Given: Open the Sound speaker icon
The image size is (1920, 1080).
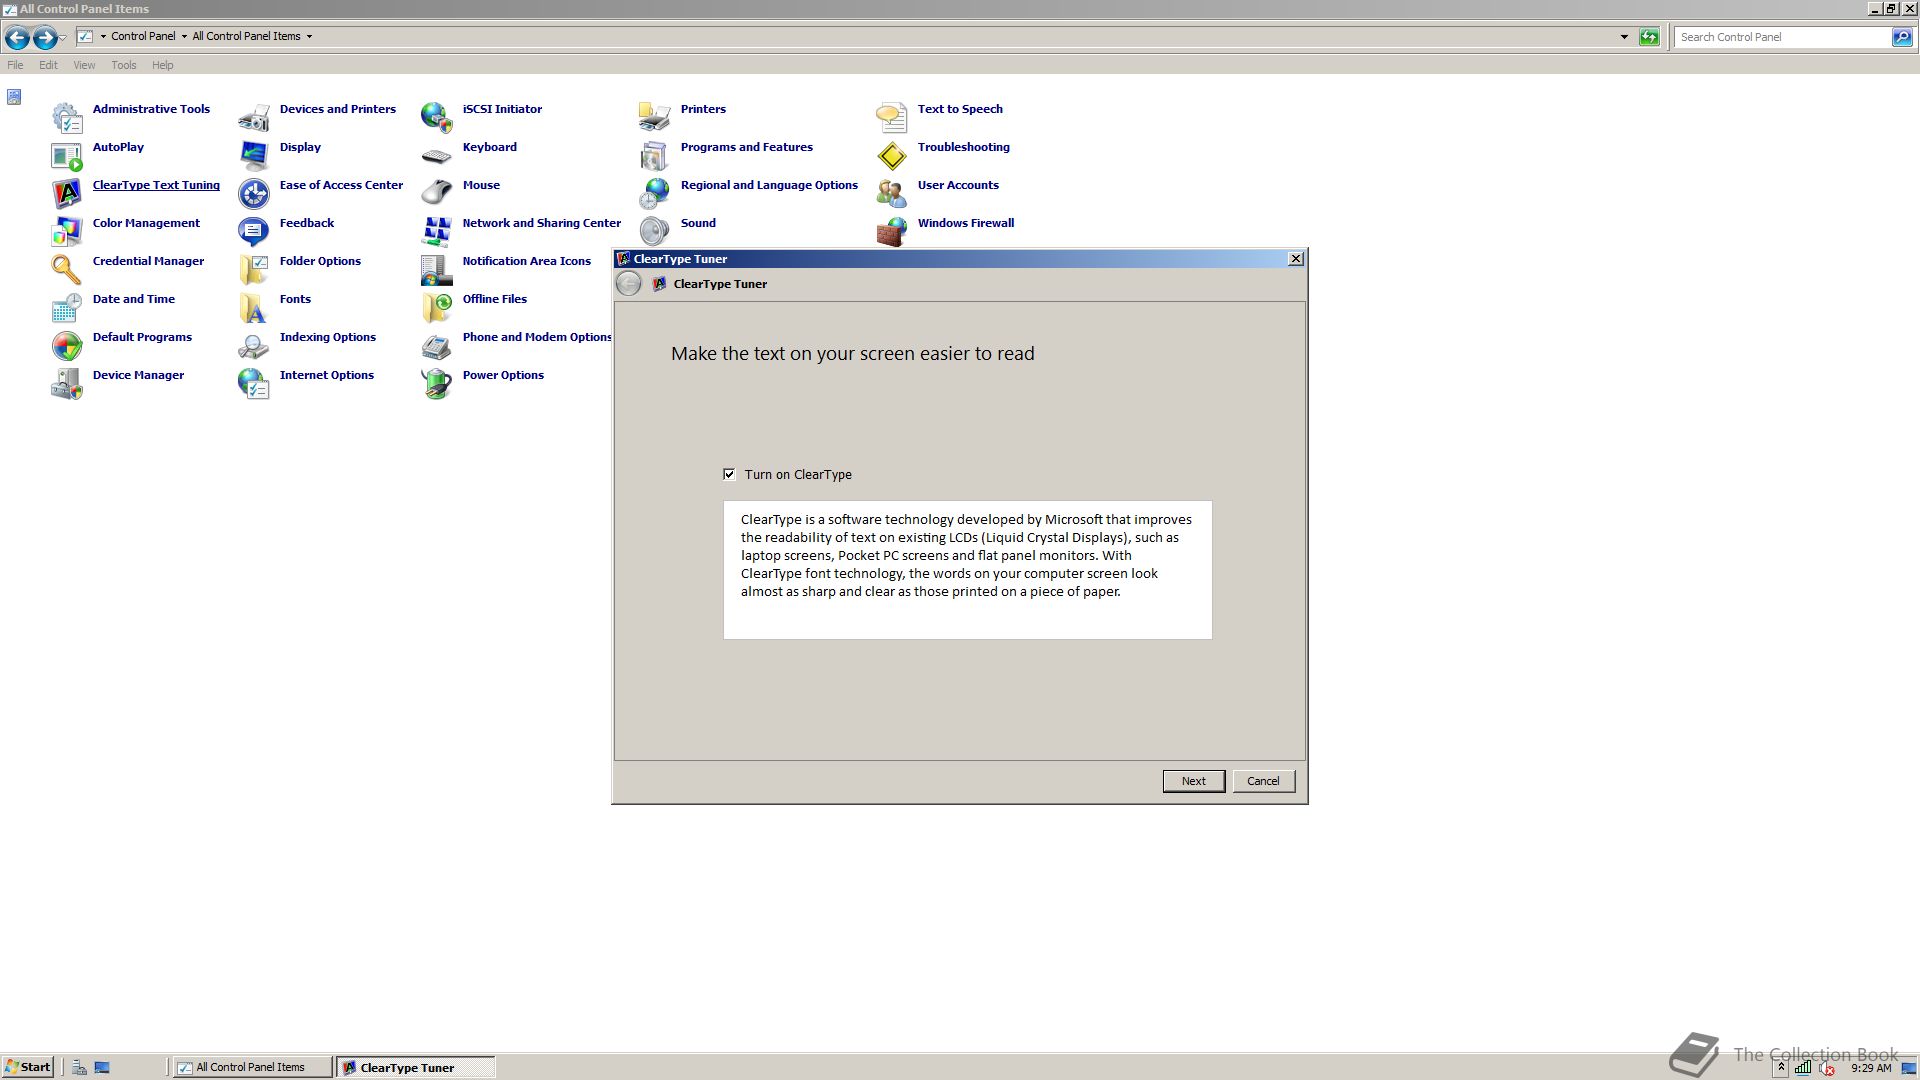Looking at the screenshot, I should point(655,232).
